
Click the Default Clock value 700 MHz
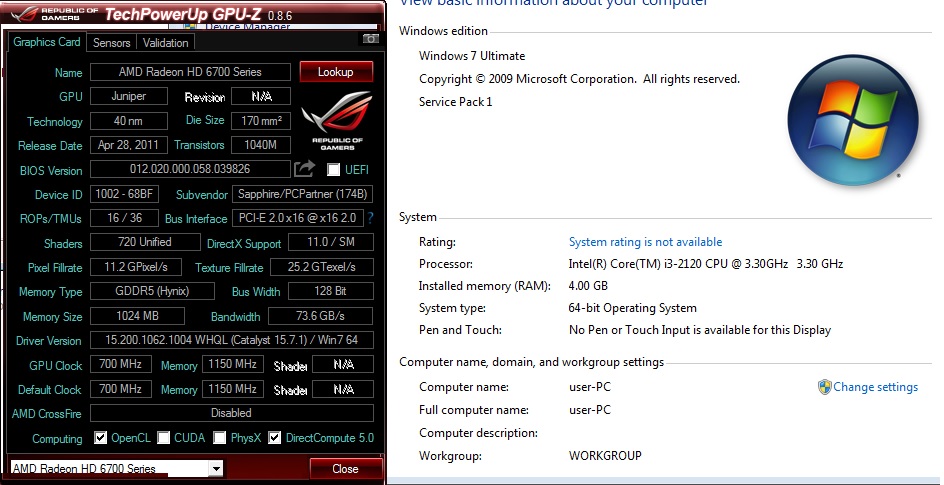121,389
